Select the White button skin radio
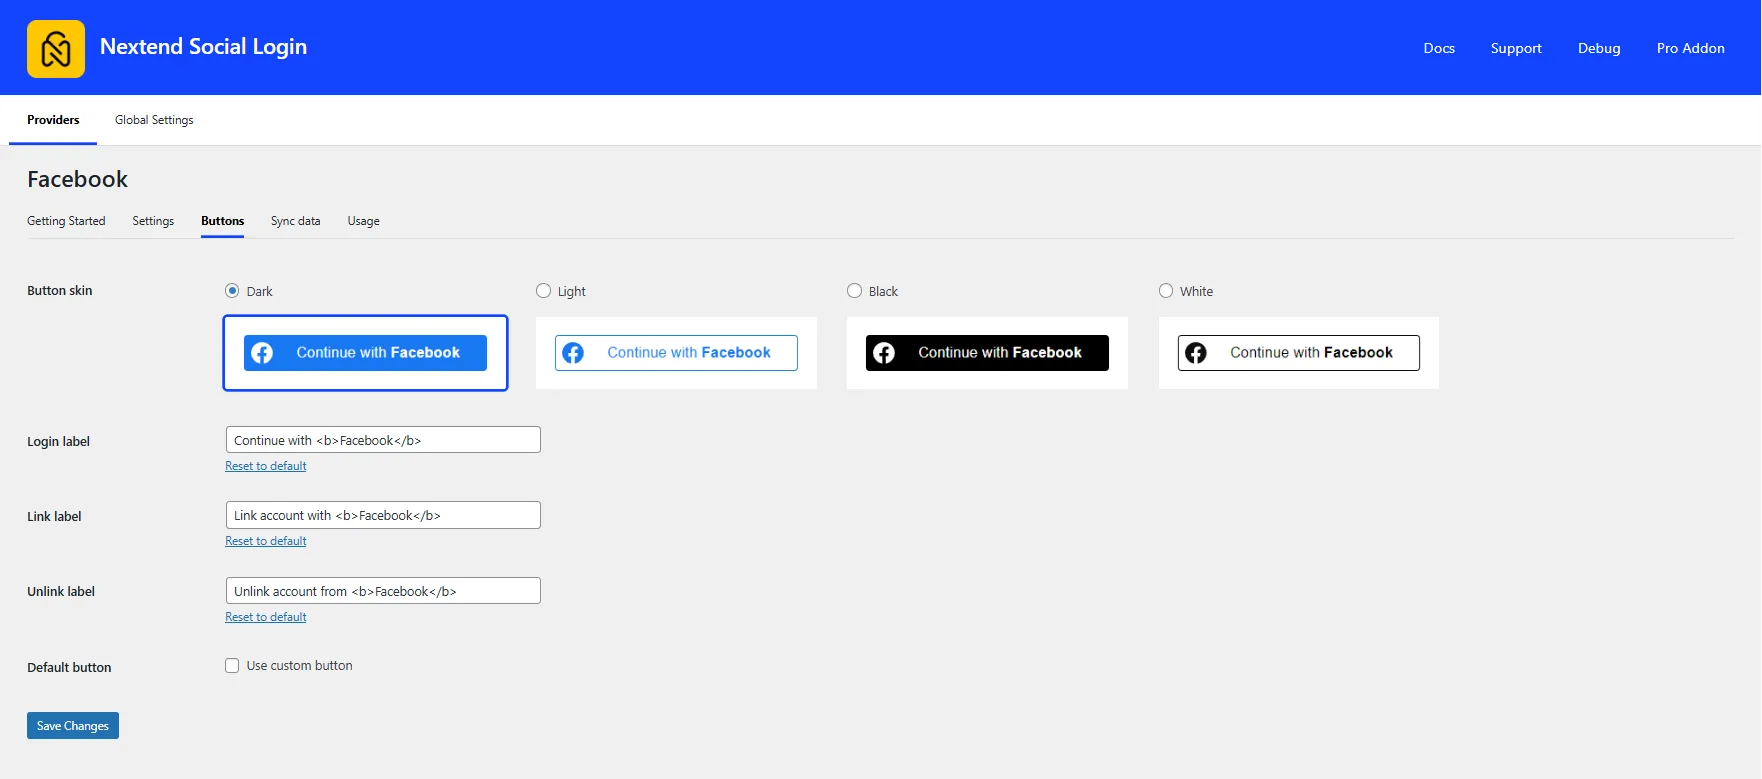This screenshot has width=1762, height=779. 1166,291
